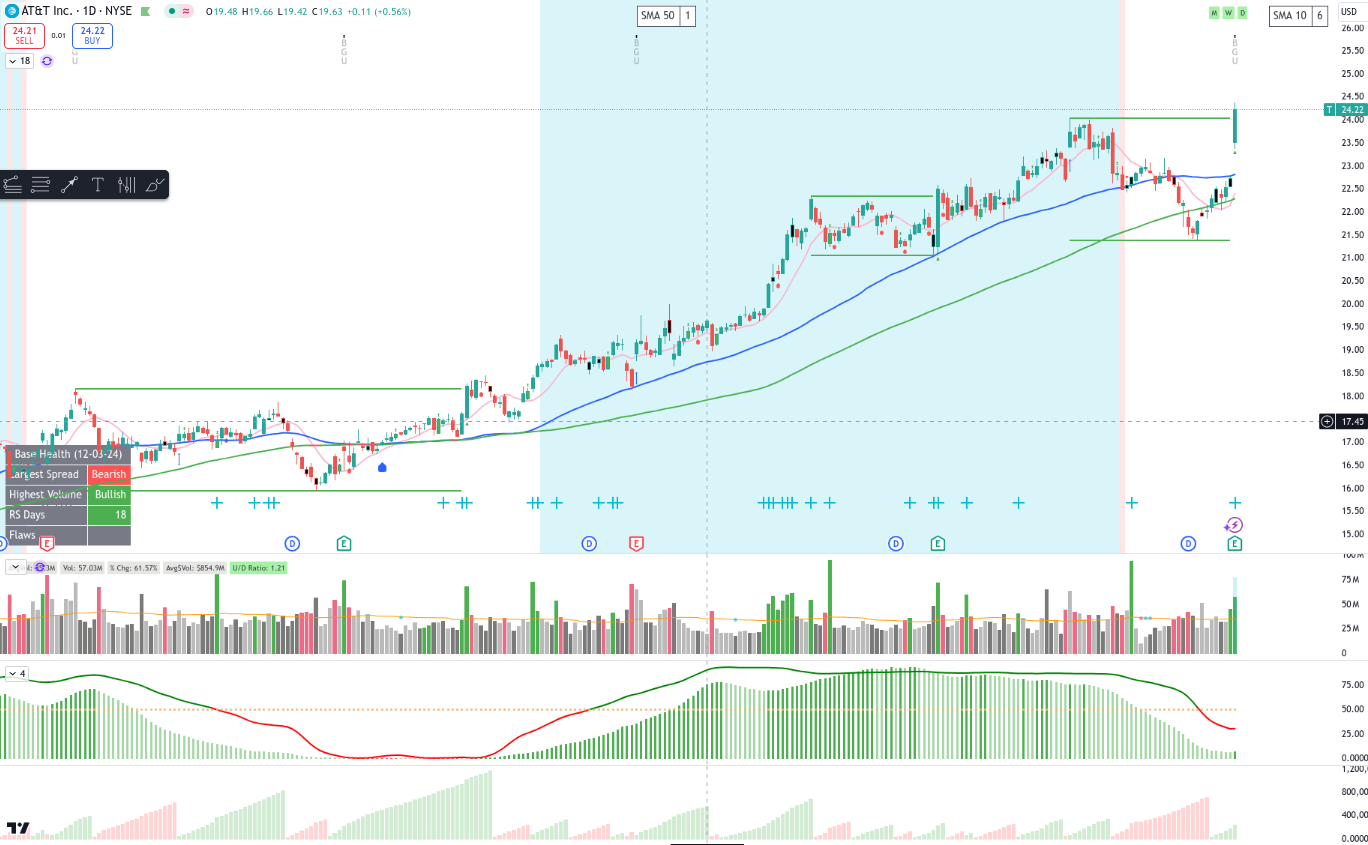Screen dimensions: 1368x845
Task: Open the red earnings marker under the blue-shaded zone
Action: point(636,543)
